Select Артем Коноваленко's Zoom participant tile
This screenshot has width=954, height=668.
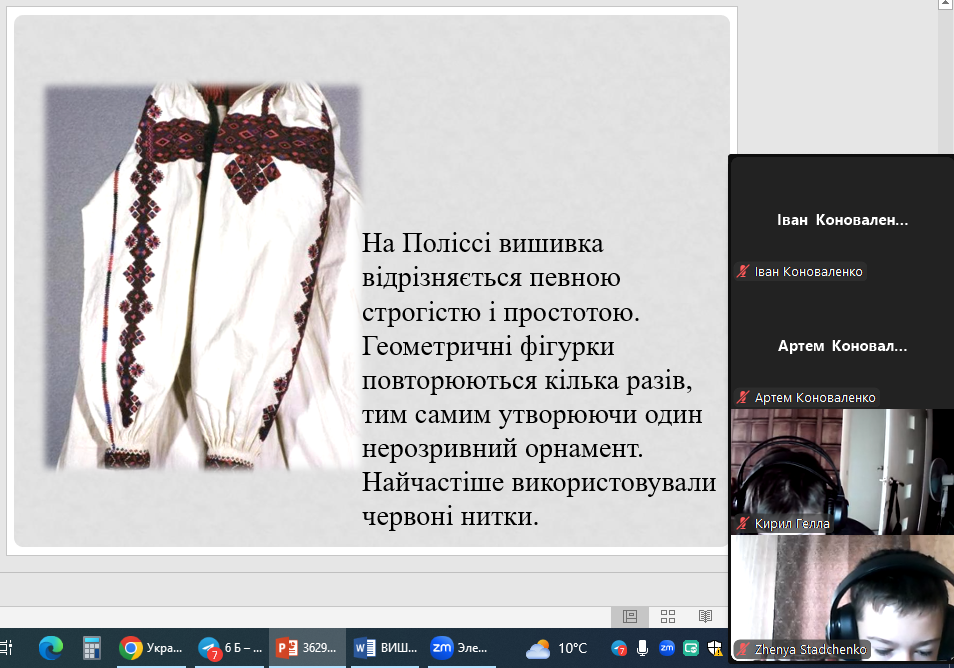click(x=842, y=346)
